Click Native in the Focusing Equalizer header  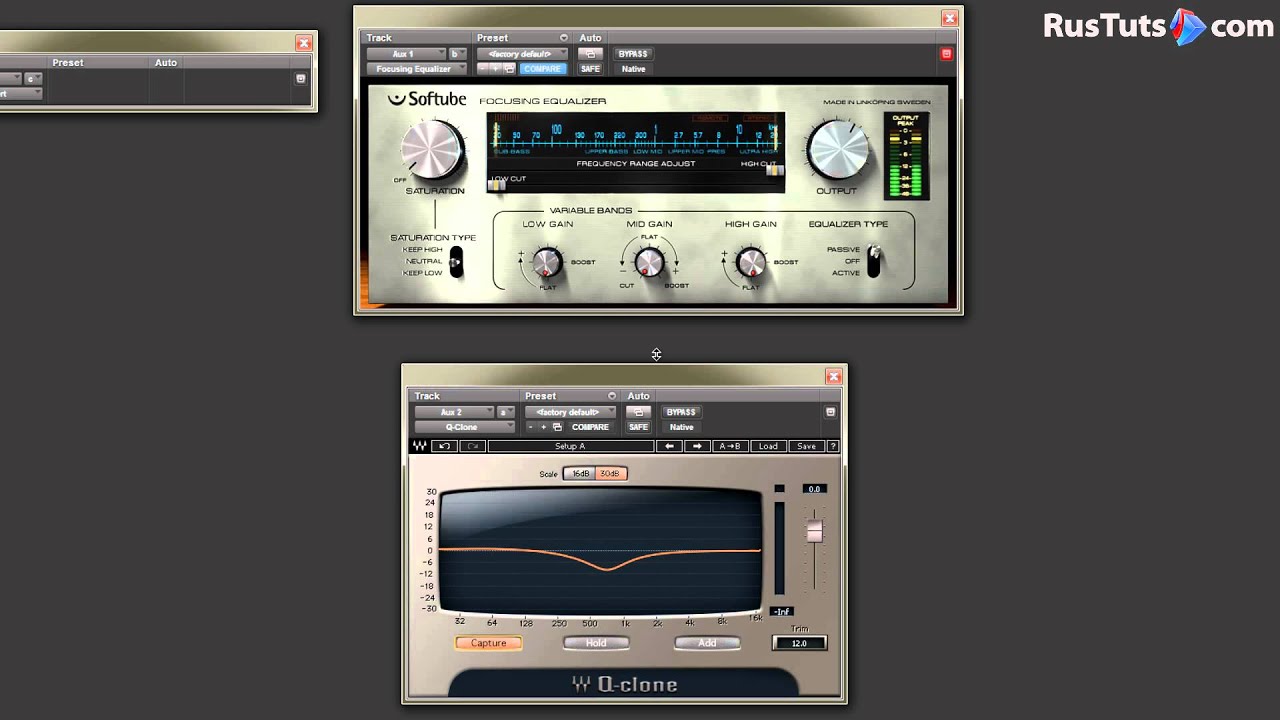[633, 69]
